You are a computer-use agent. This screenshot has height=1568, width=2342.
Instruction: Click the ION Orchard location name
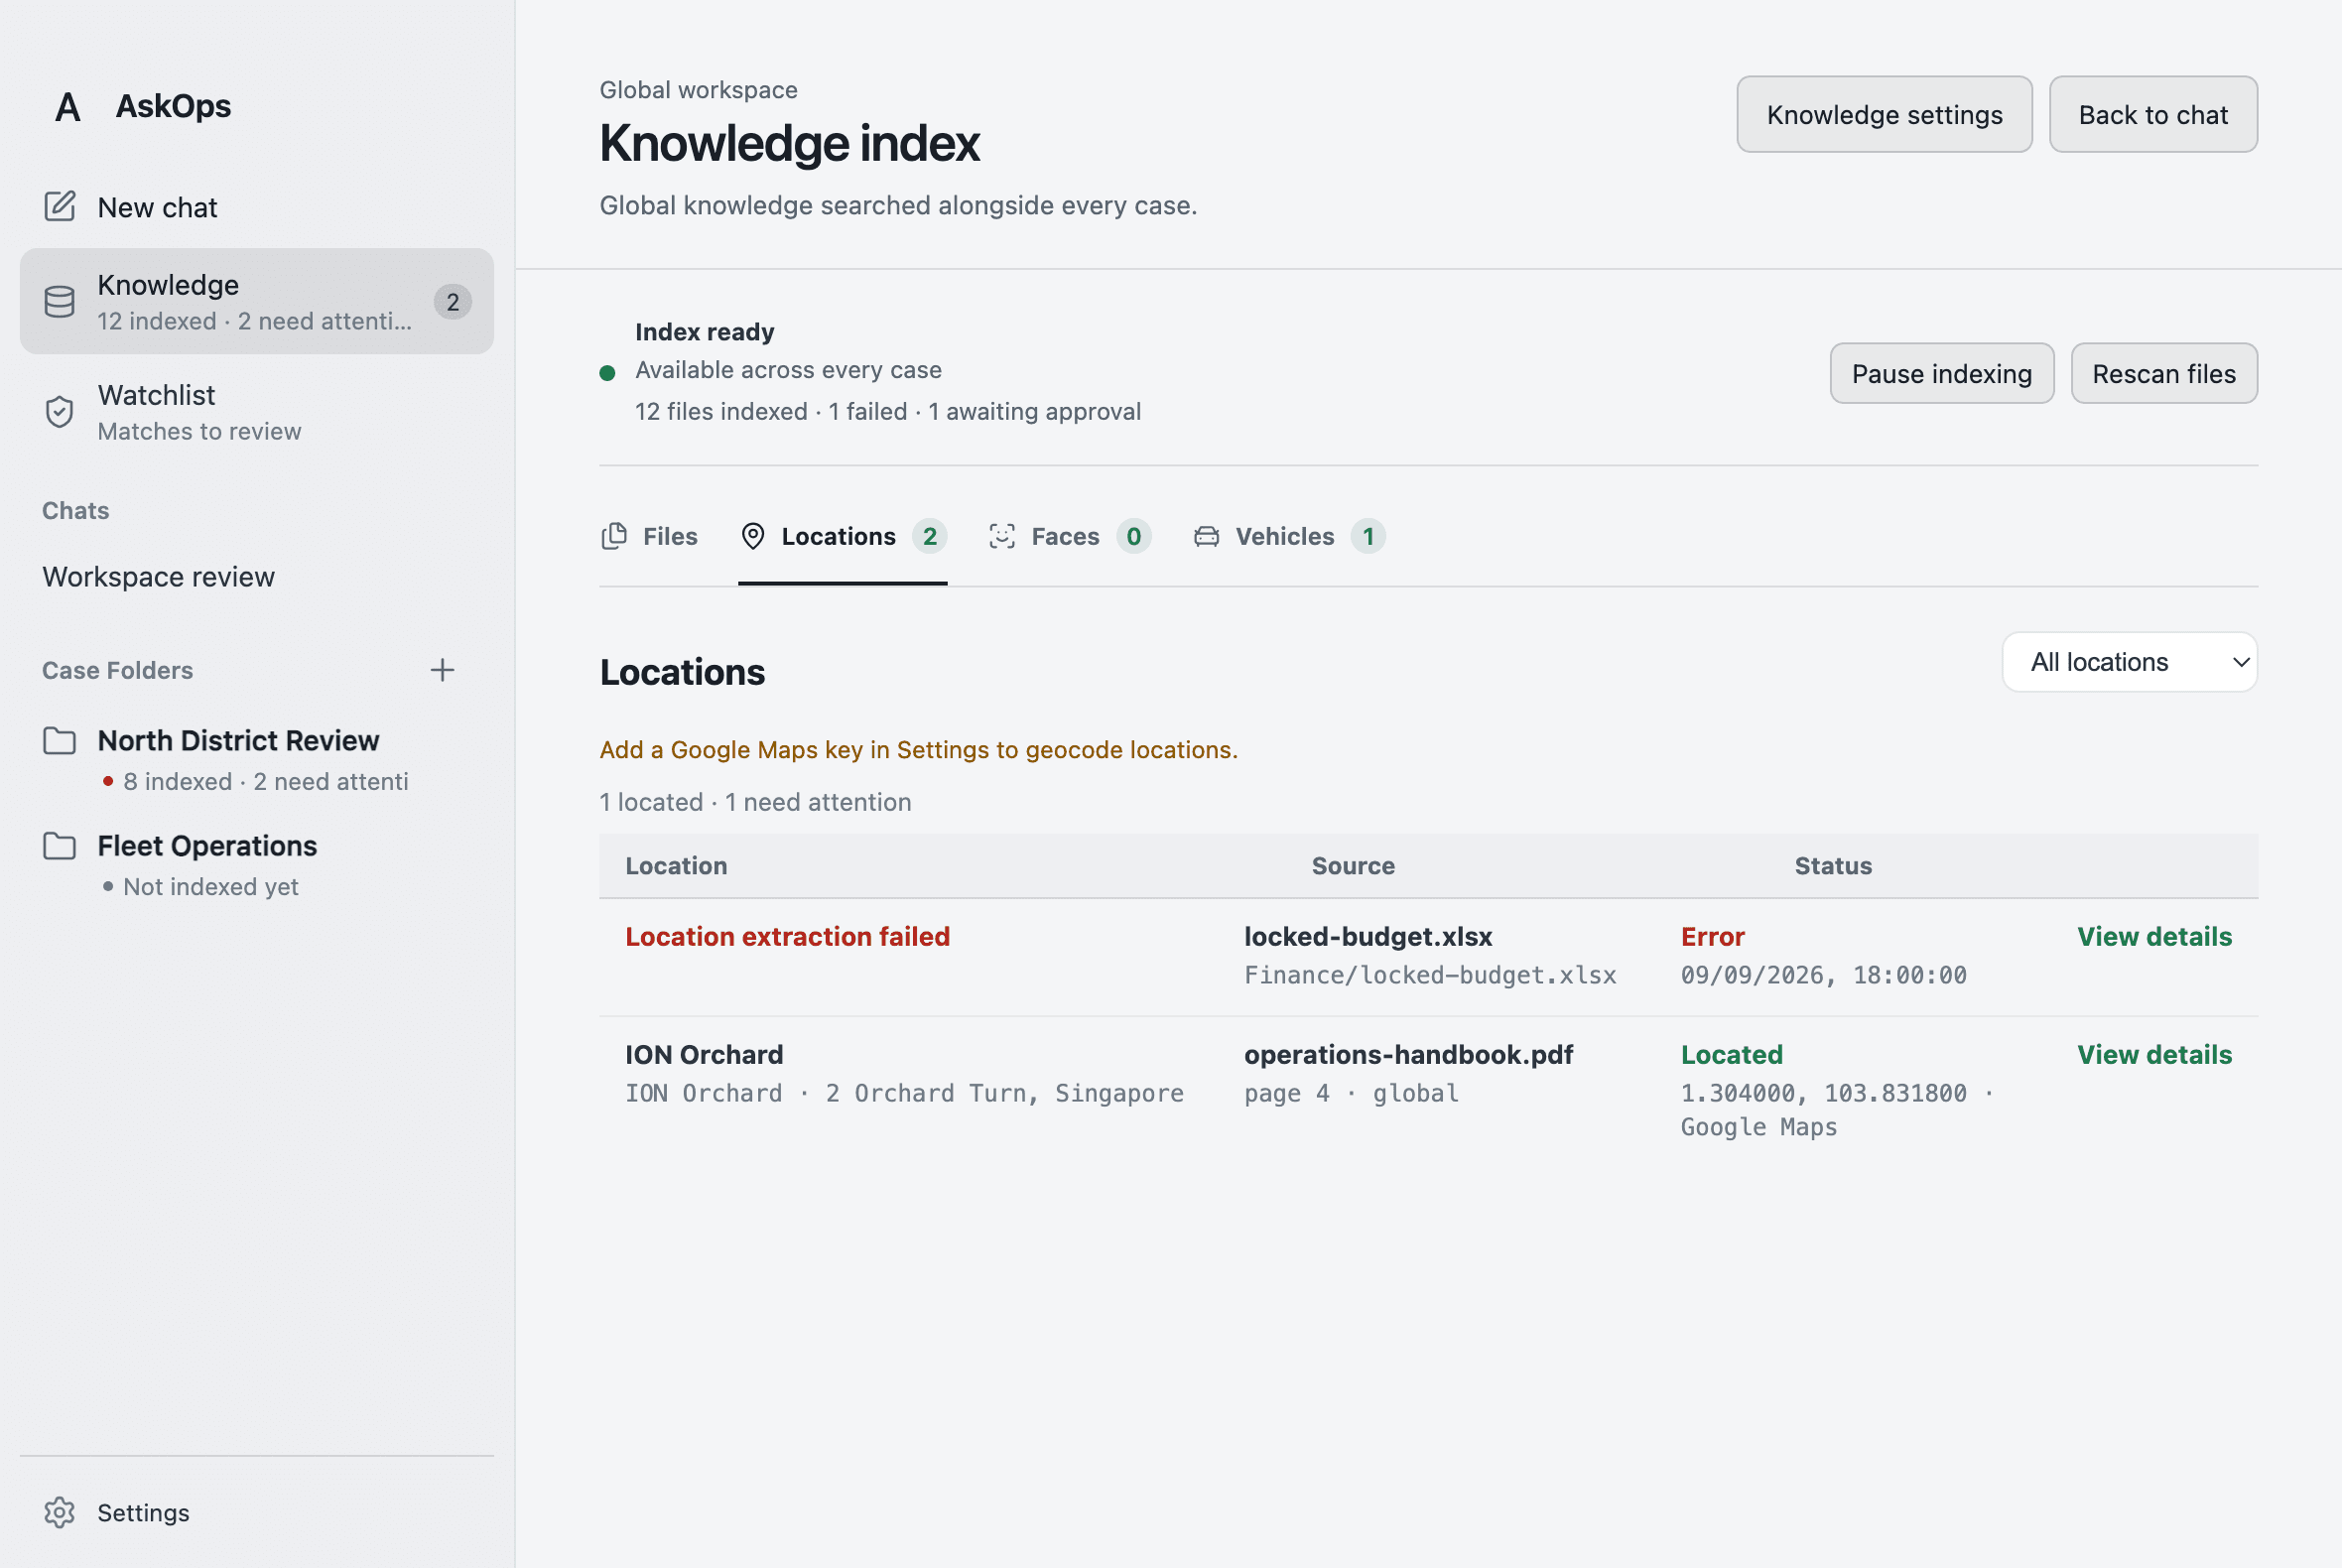click(x=704, y=1055)
